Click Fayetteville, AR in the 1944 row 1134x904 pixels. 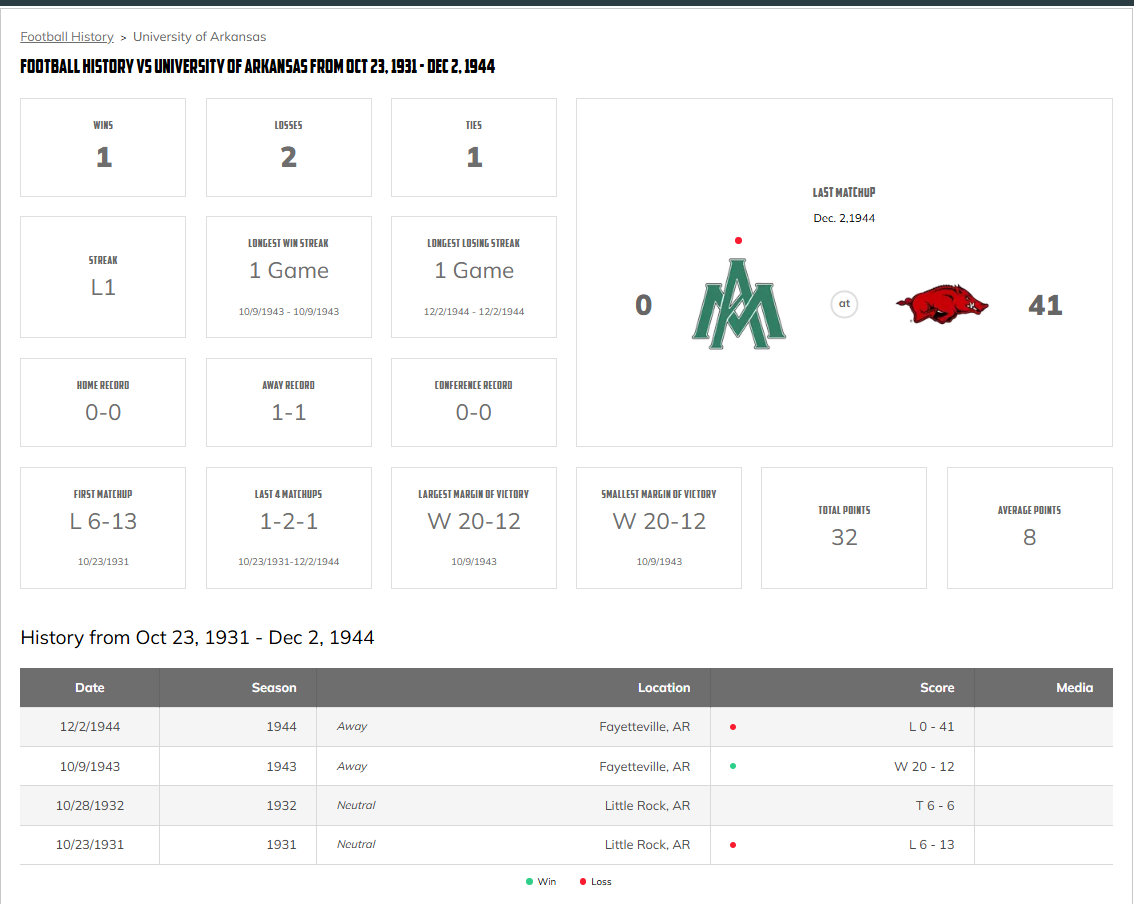tap(644, 727)
